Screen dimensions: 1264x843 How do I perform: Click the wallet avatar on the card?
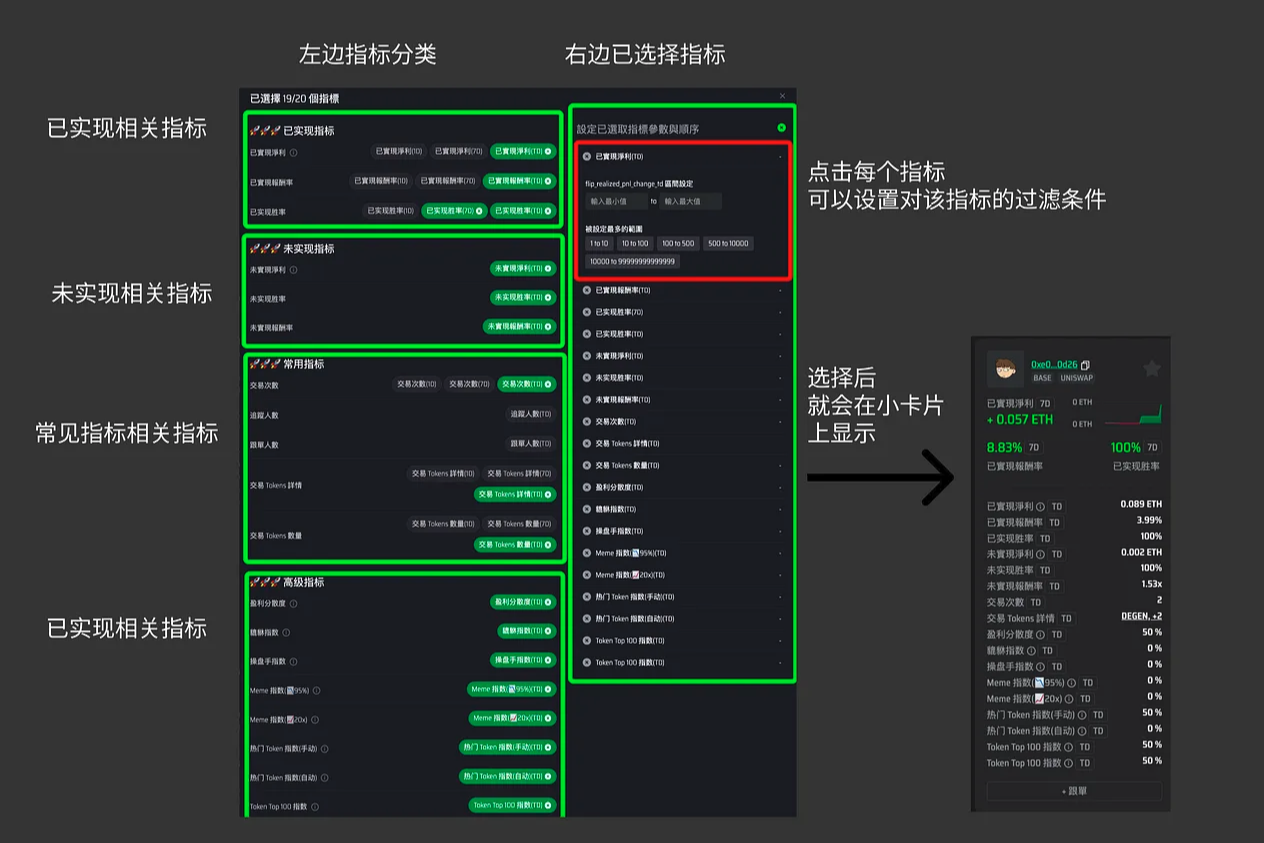click(1005, 370)
